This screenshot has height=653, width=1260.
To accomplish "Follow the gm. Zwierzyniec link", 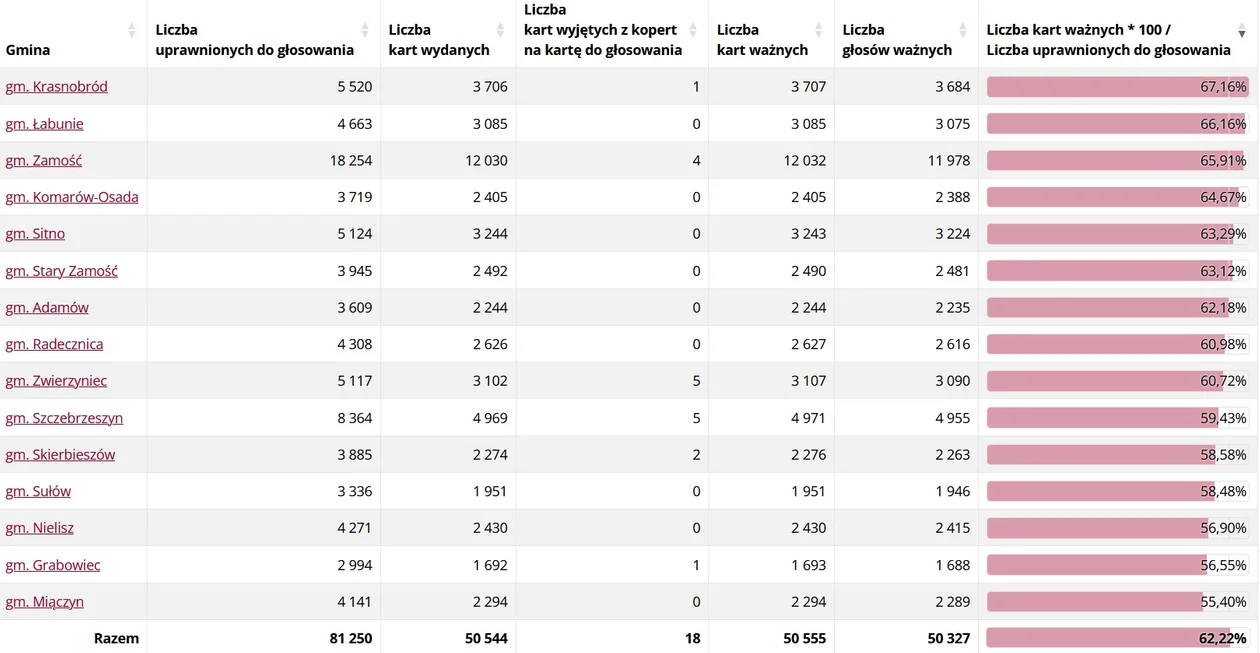I will (56, 381).
